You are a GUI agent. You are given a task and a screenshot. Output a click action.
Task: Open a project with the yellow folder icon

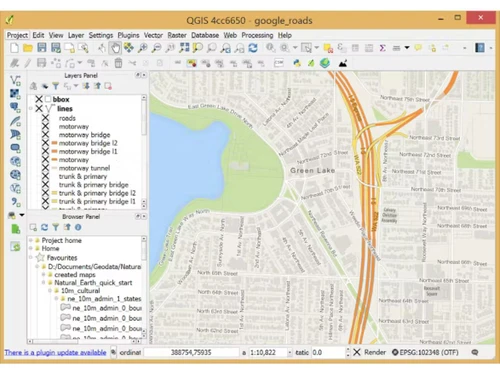click(28, 48)
